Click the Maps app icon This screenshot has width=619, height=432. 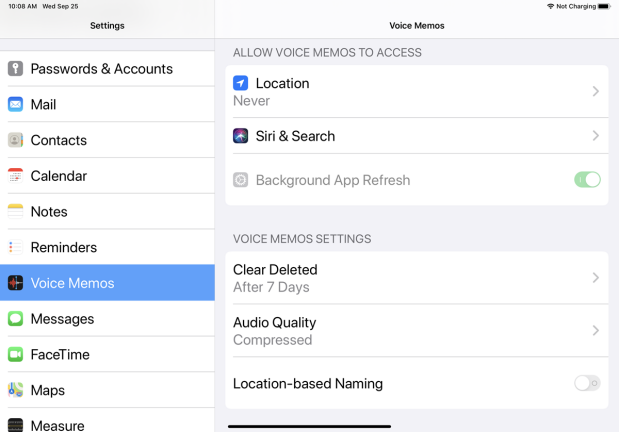[15, 390]
